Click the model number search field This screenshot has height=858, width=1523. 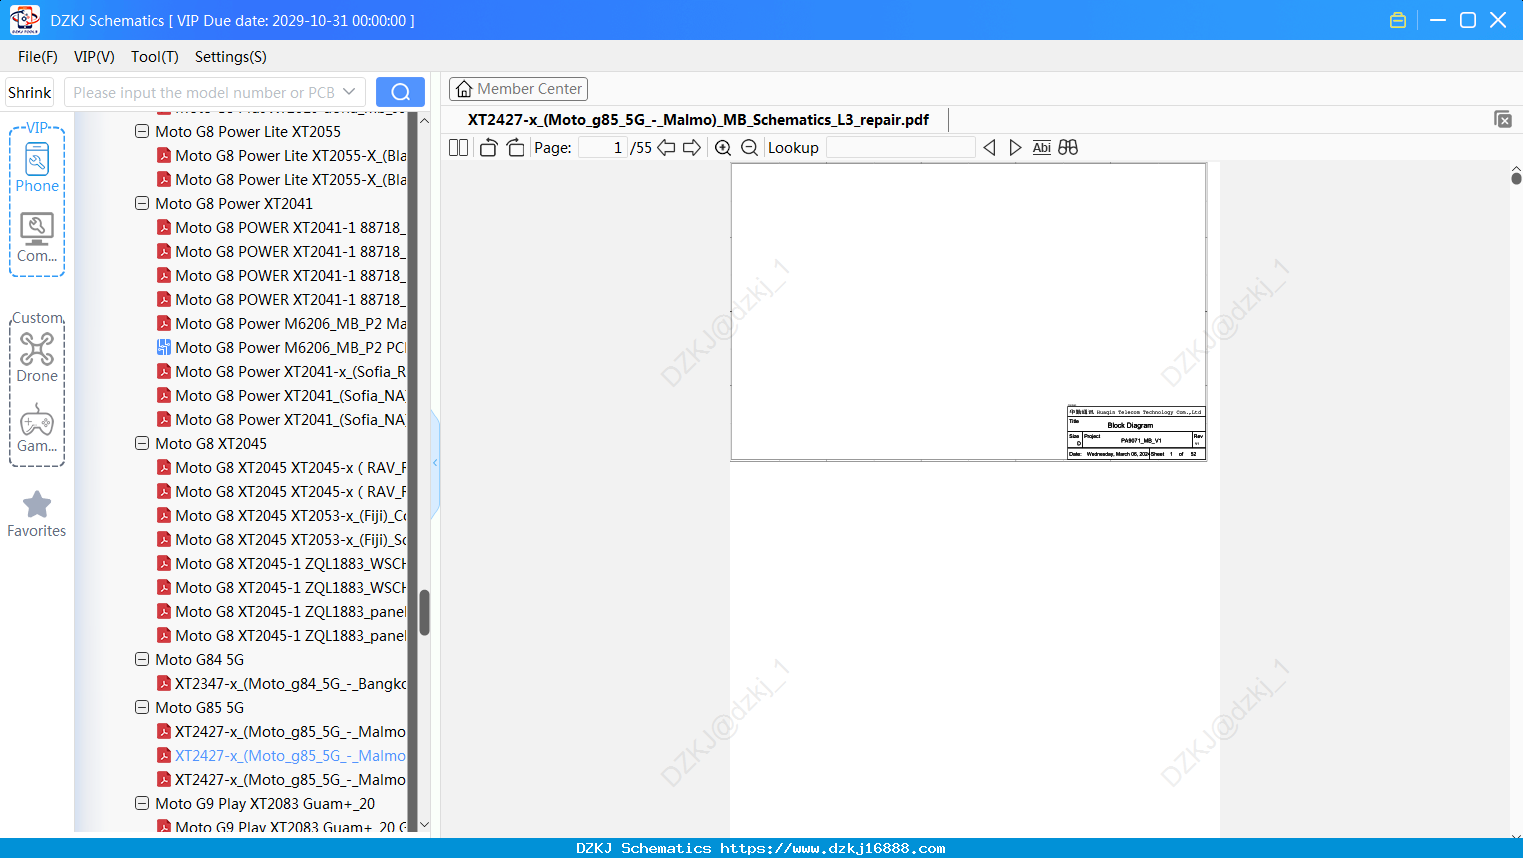tap(204, 92)
